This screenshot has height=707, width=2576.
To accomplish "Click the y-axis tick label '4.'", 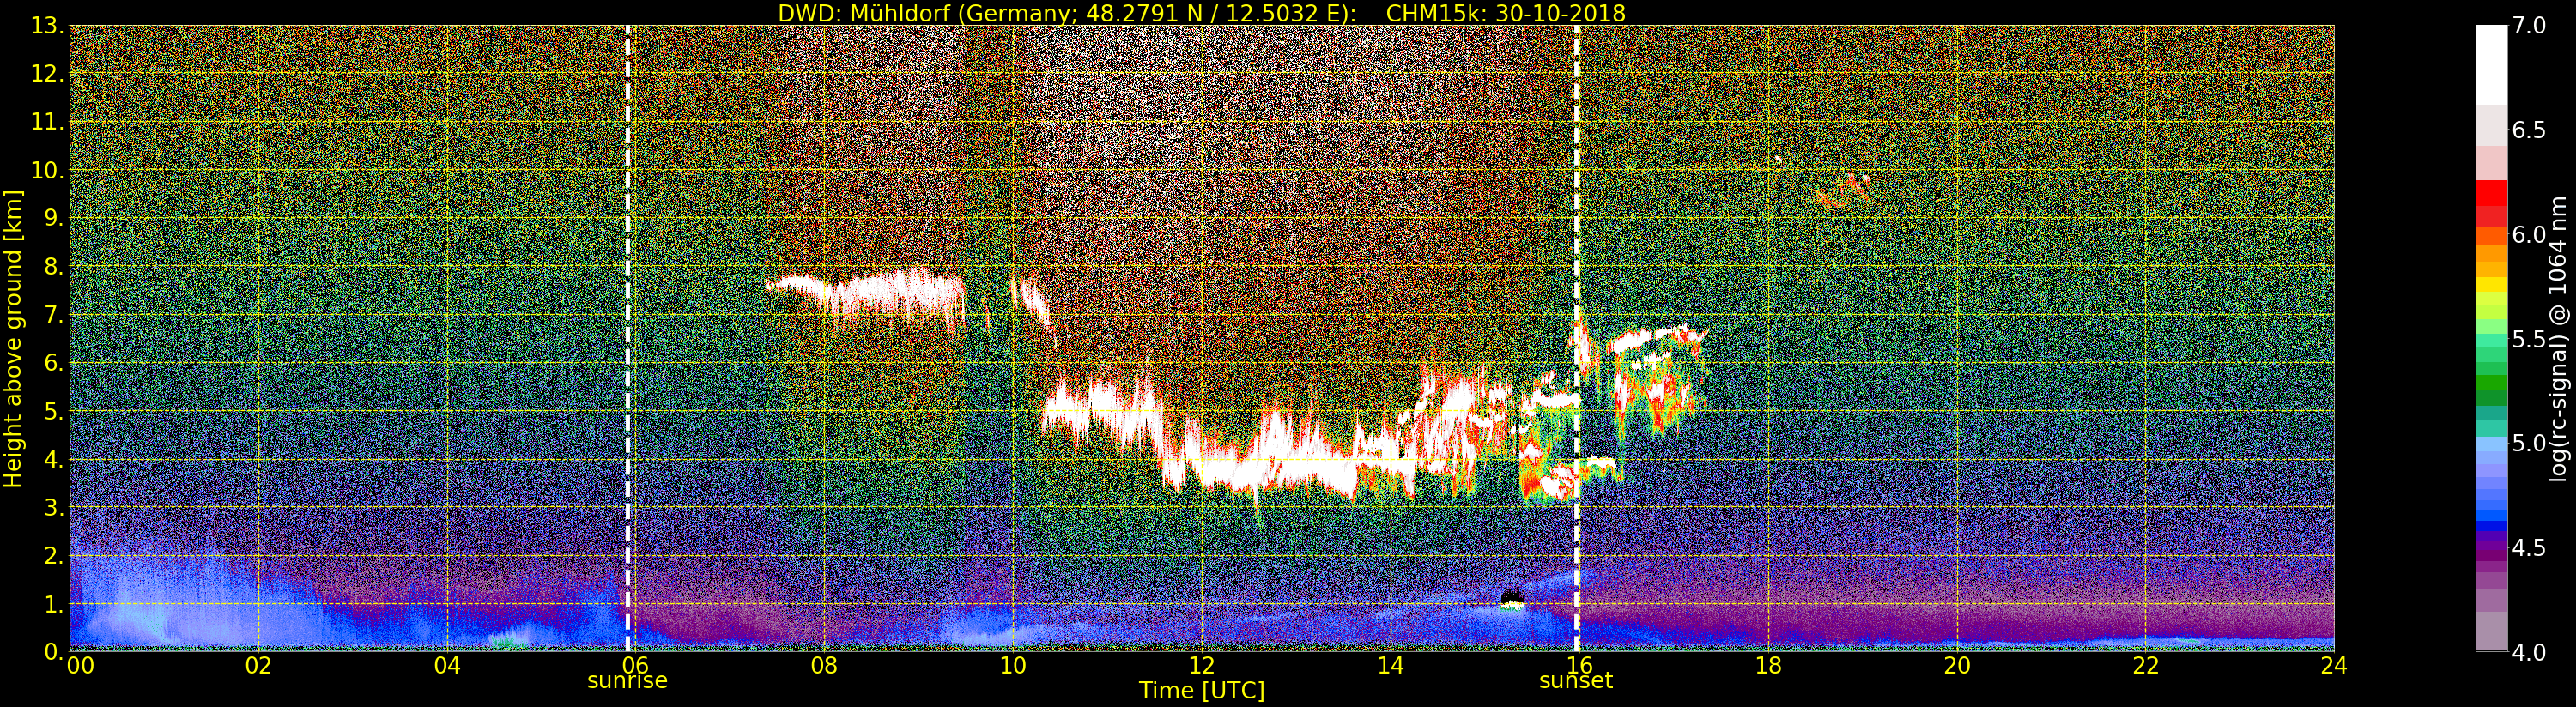I will pyautogui.click(x=53, y=460).
